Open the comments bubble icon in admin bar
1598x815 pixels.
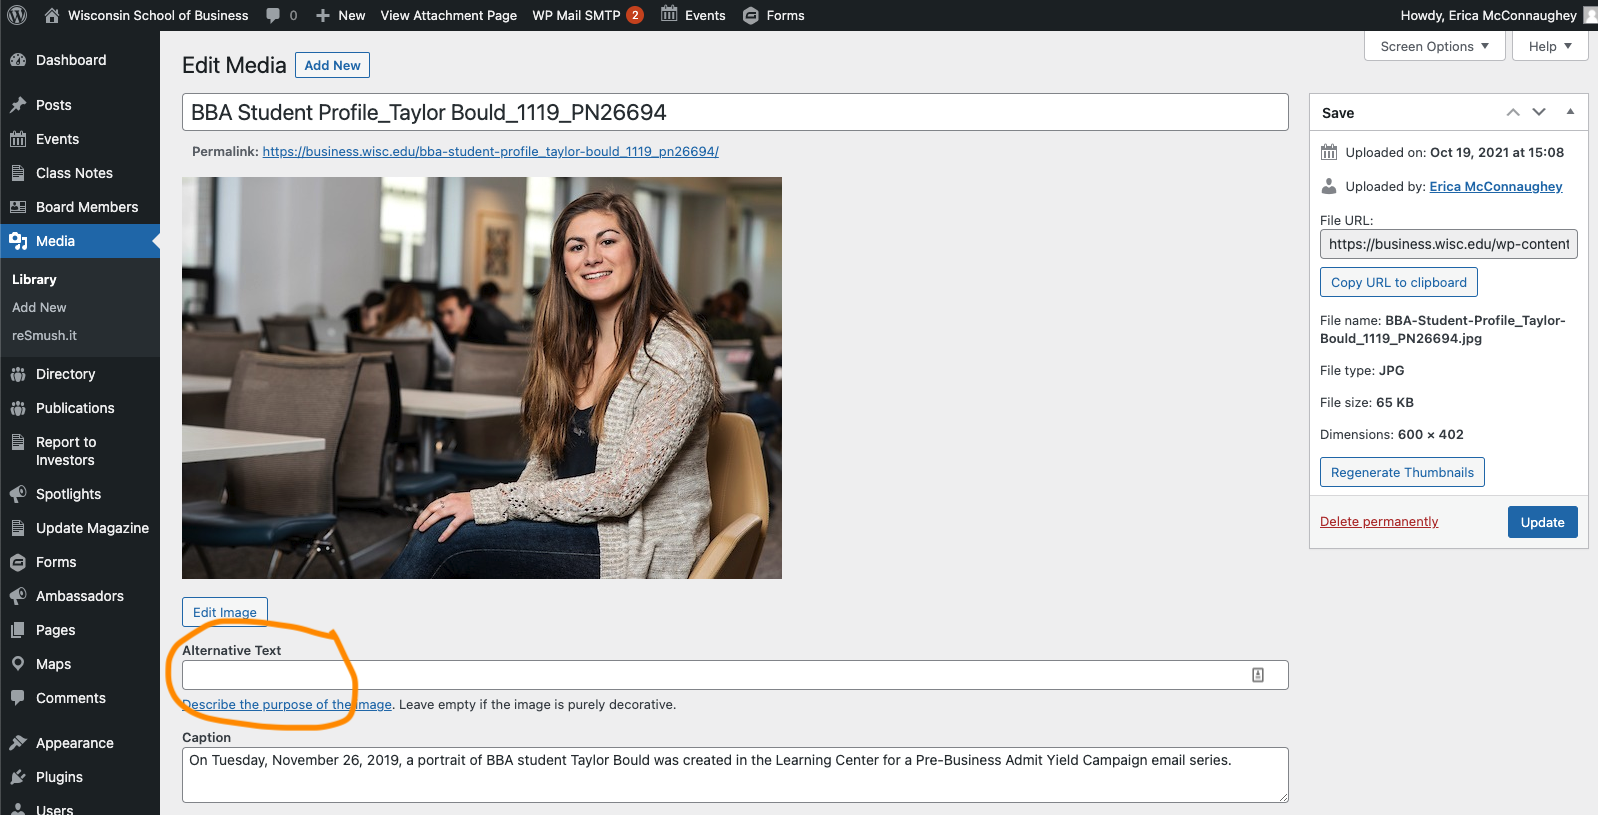tap(274, 15)
